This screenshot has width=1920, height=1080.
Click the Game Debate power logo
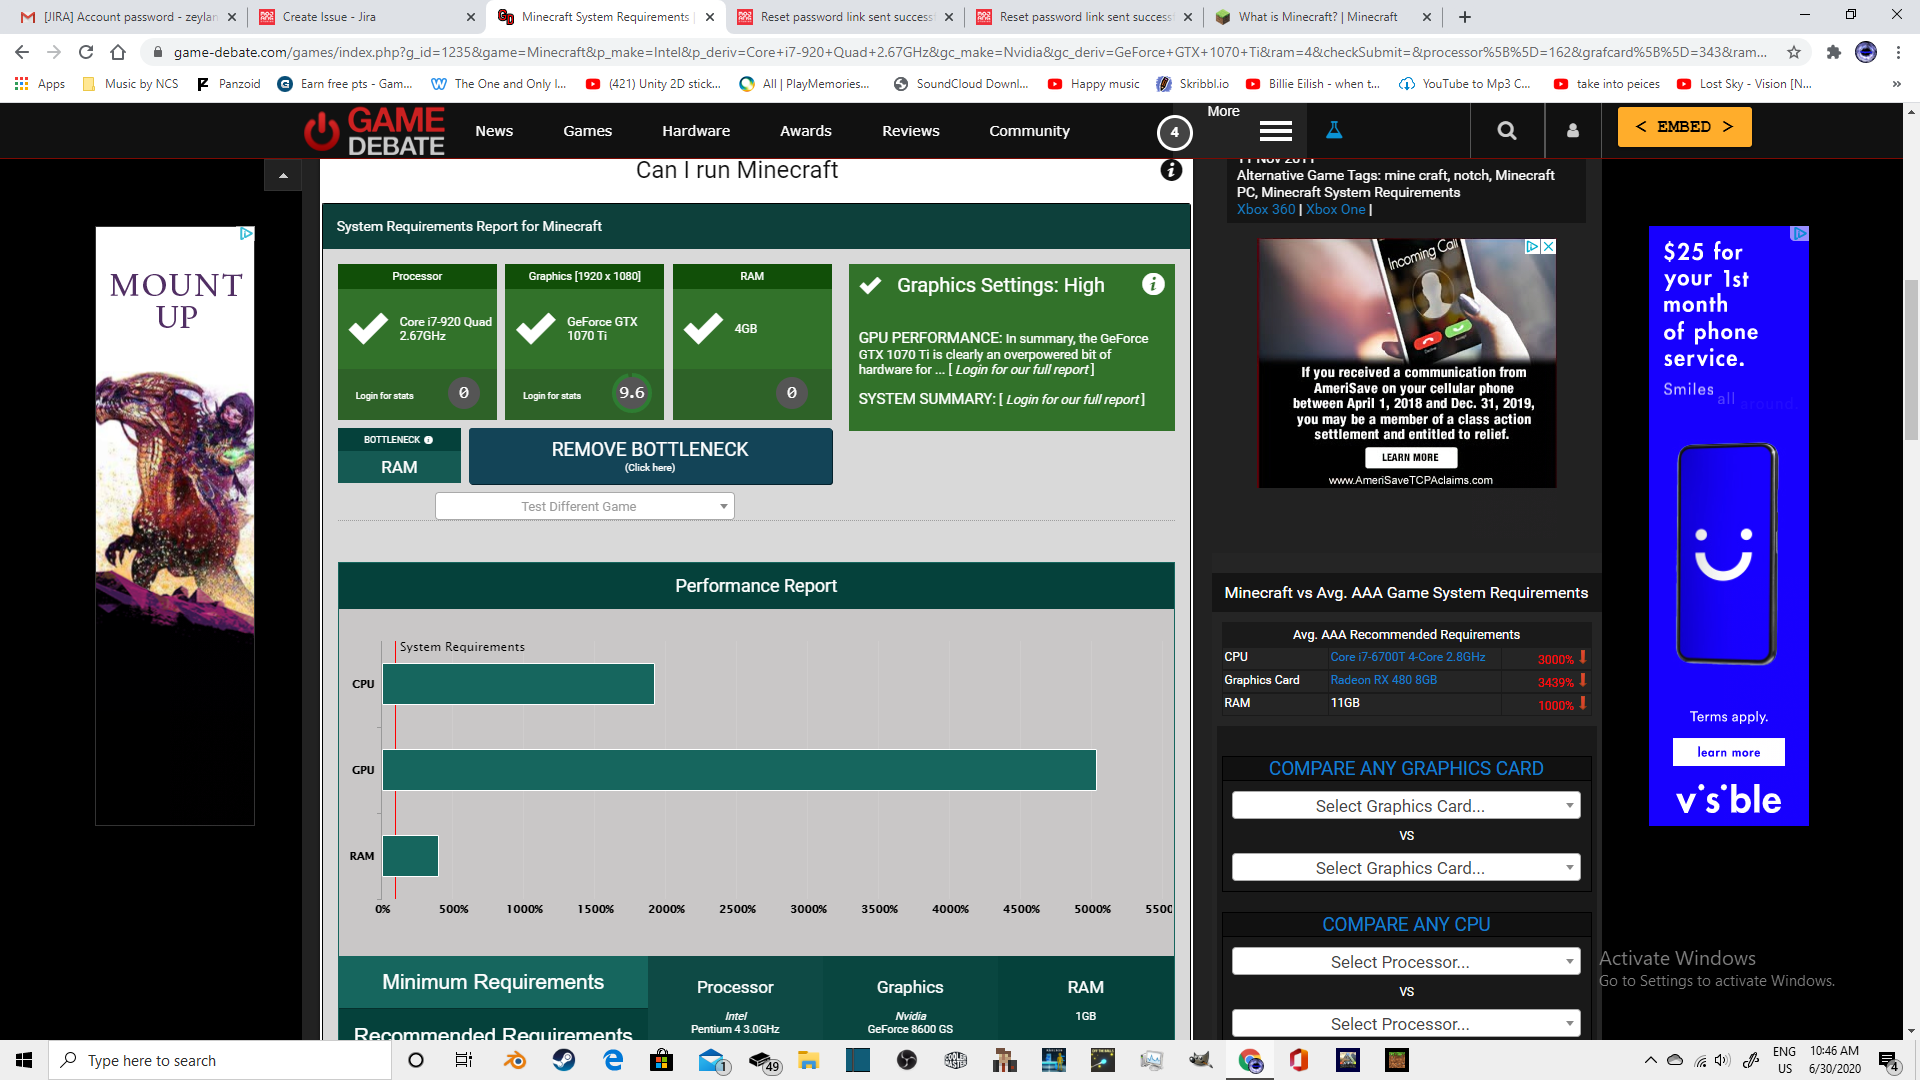click(x=322, y=131)
